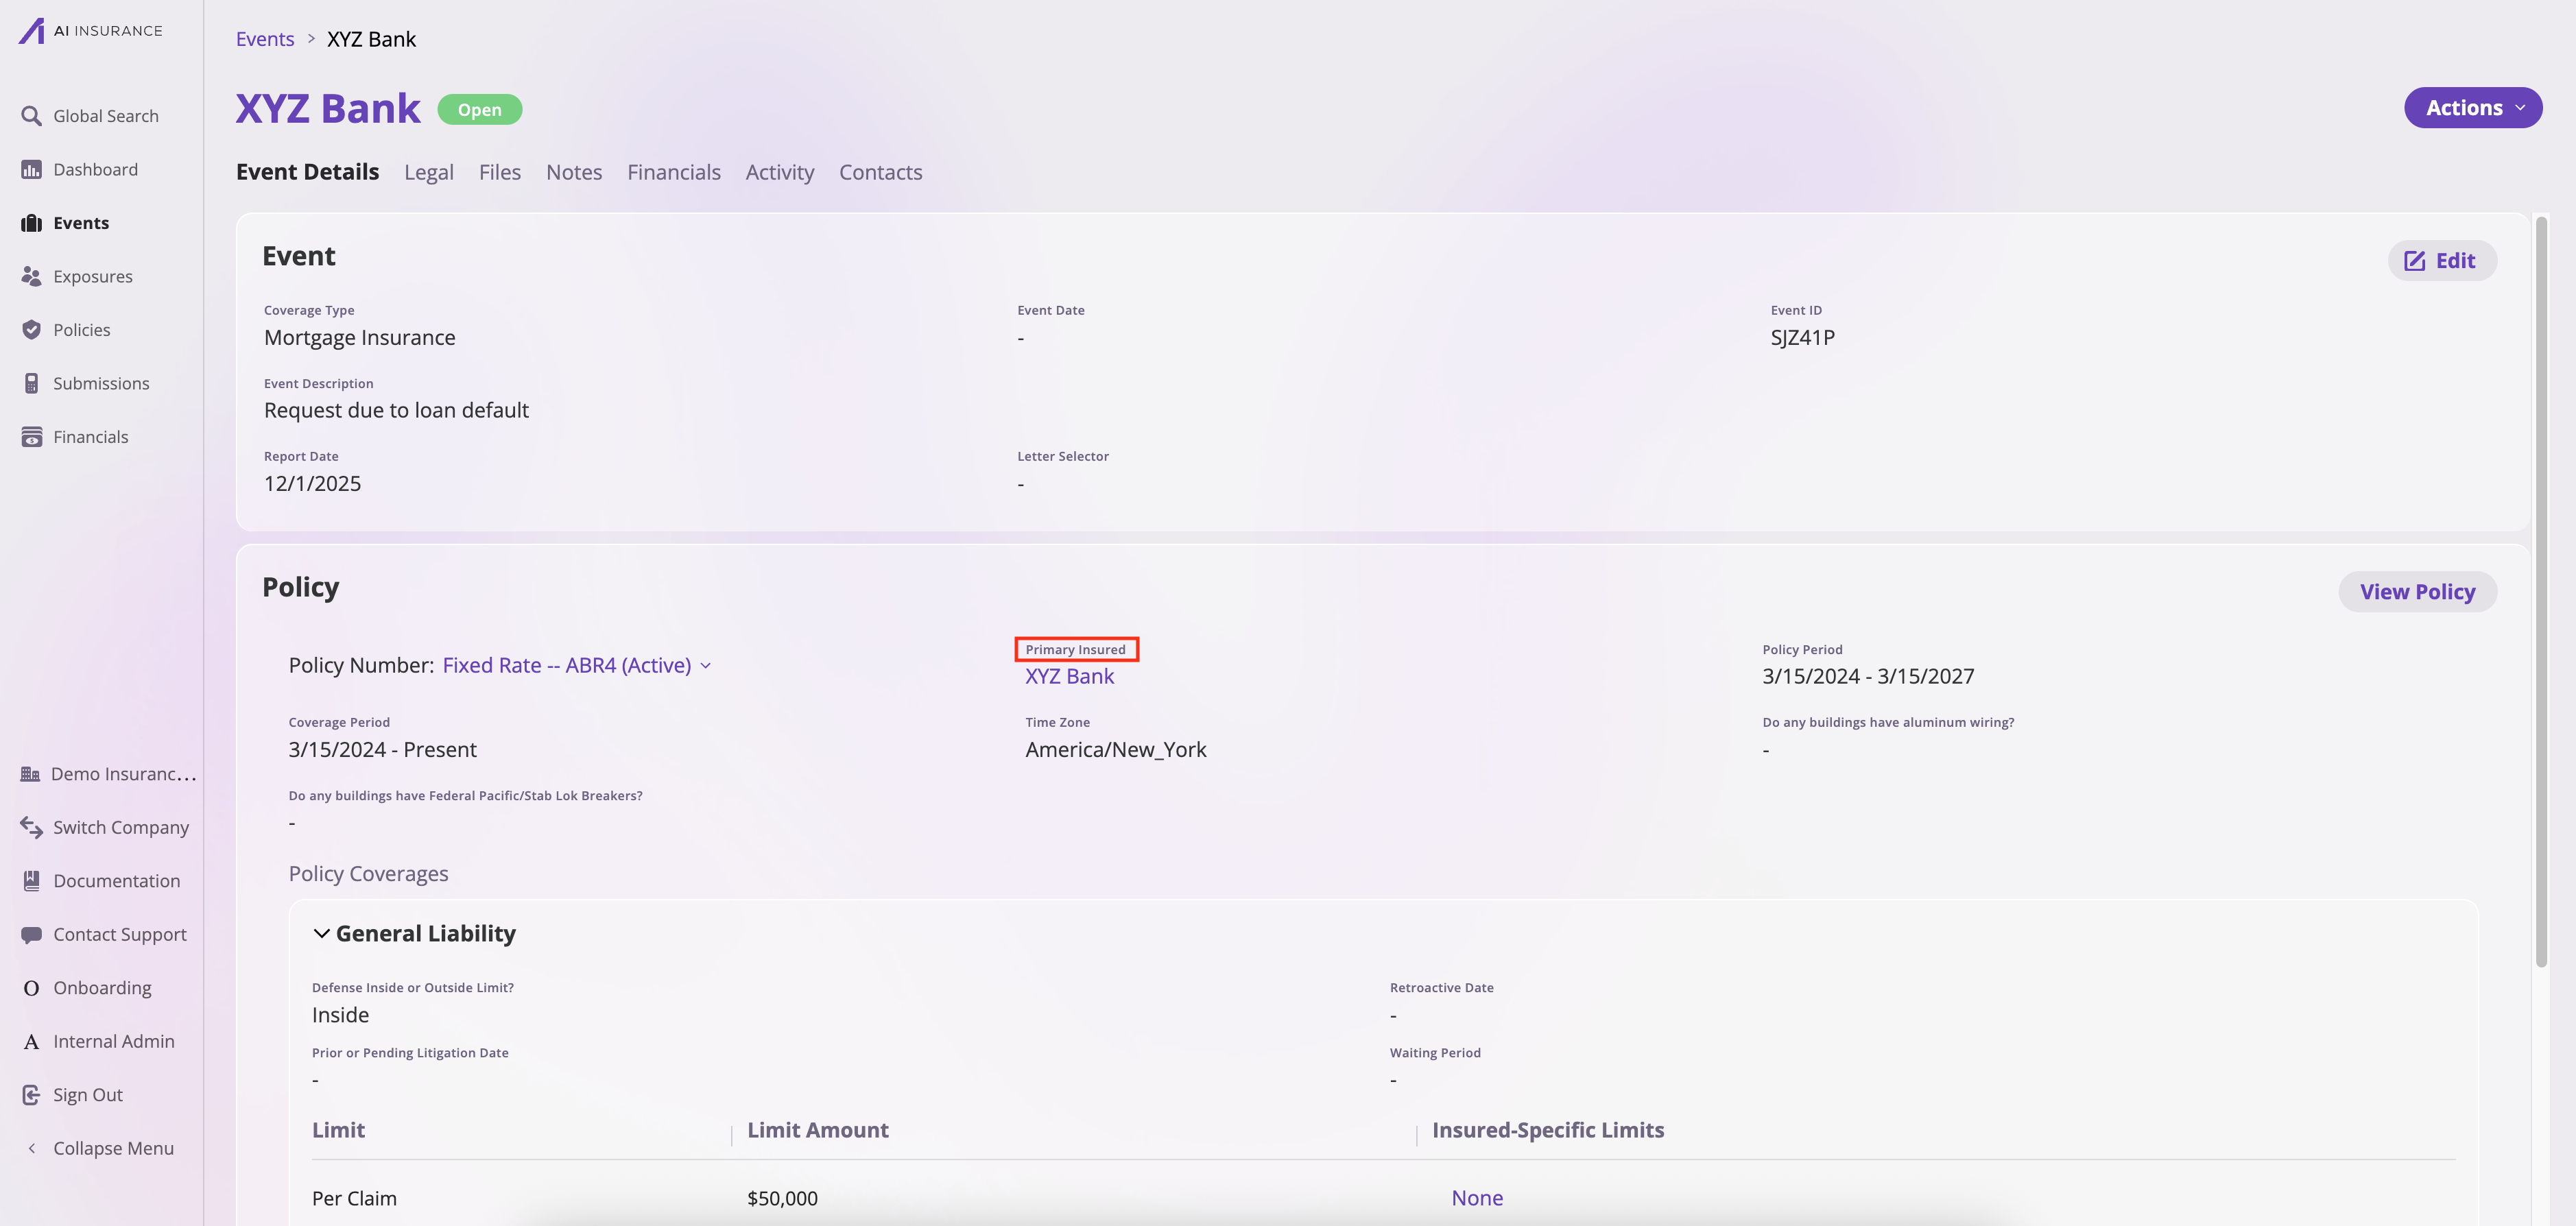Open the Policies sidebar icon
Viewport: 2576px width, 1226px height.
pyautogui.click(x=30, y=329)
